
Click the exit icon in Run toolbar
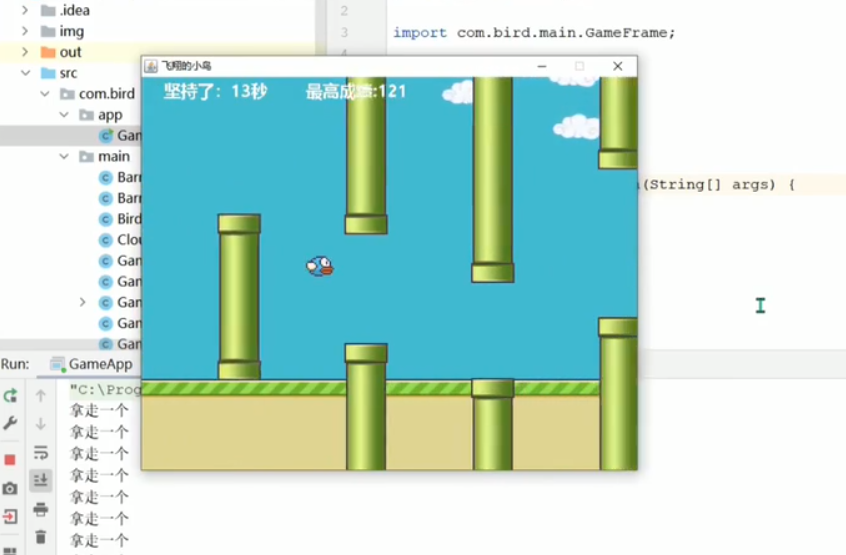click(10, 517)
